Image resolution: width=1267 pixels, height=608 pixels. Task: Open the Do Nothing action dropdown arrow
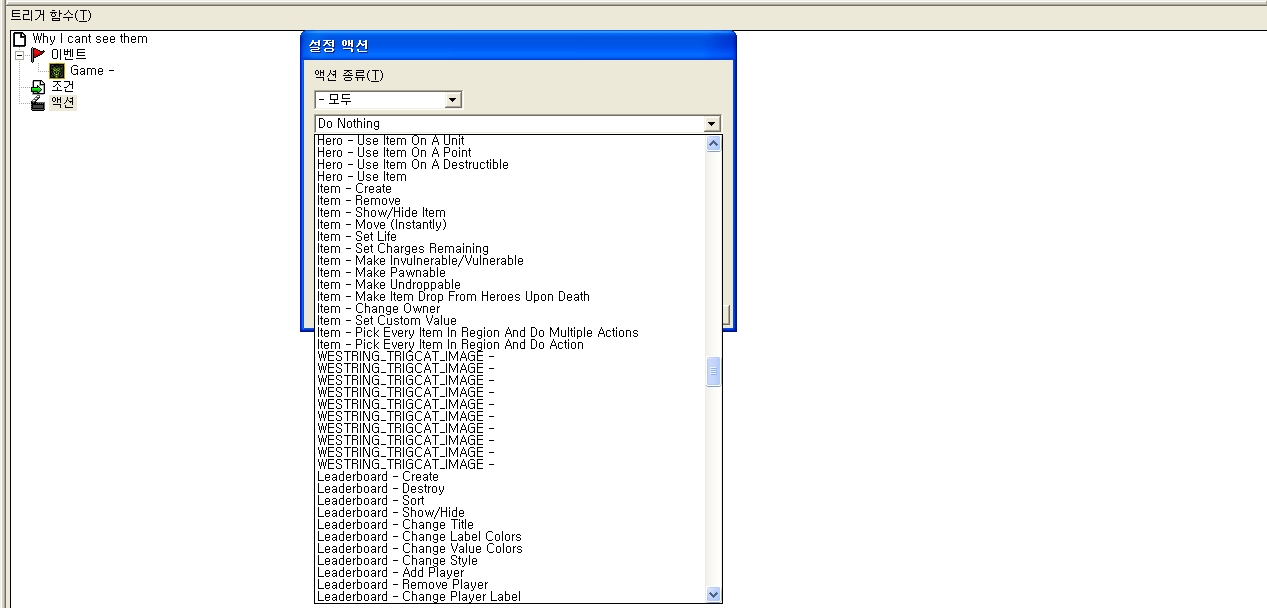(712, 124)
